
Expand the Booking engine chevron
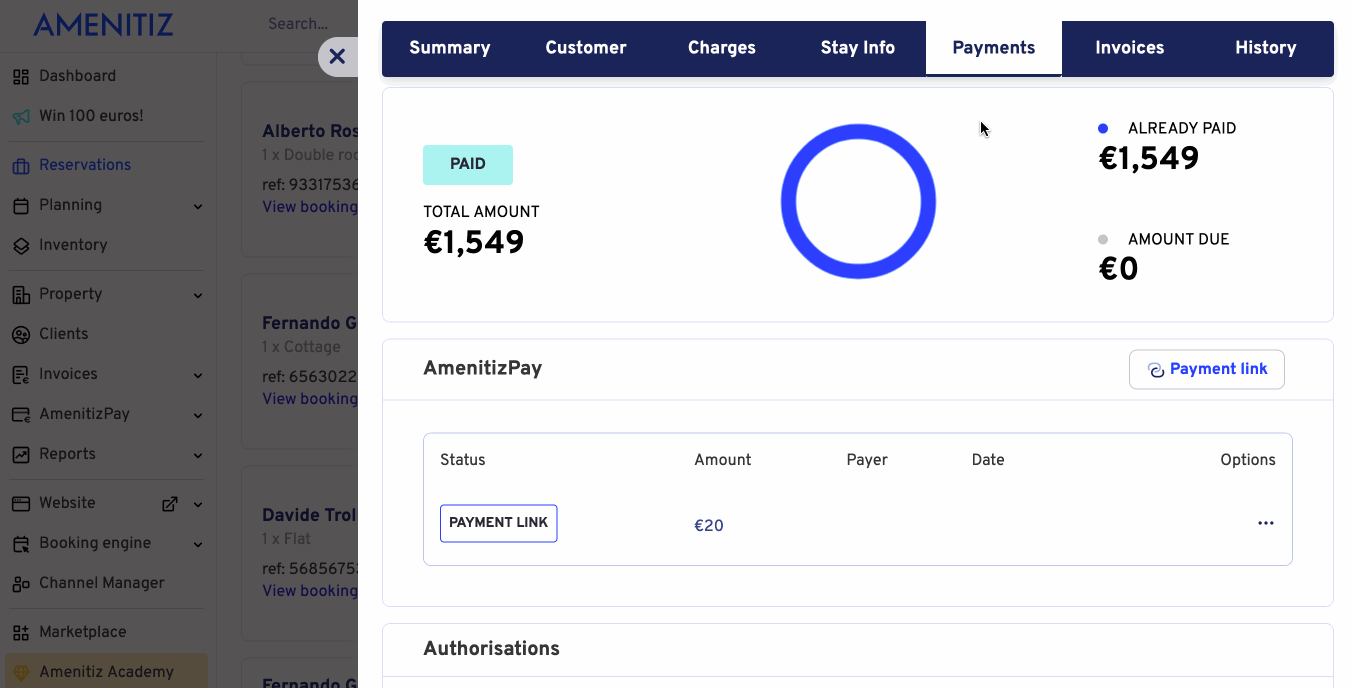(x=198, y=544)
